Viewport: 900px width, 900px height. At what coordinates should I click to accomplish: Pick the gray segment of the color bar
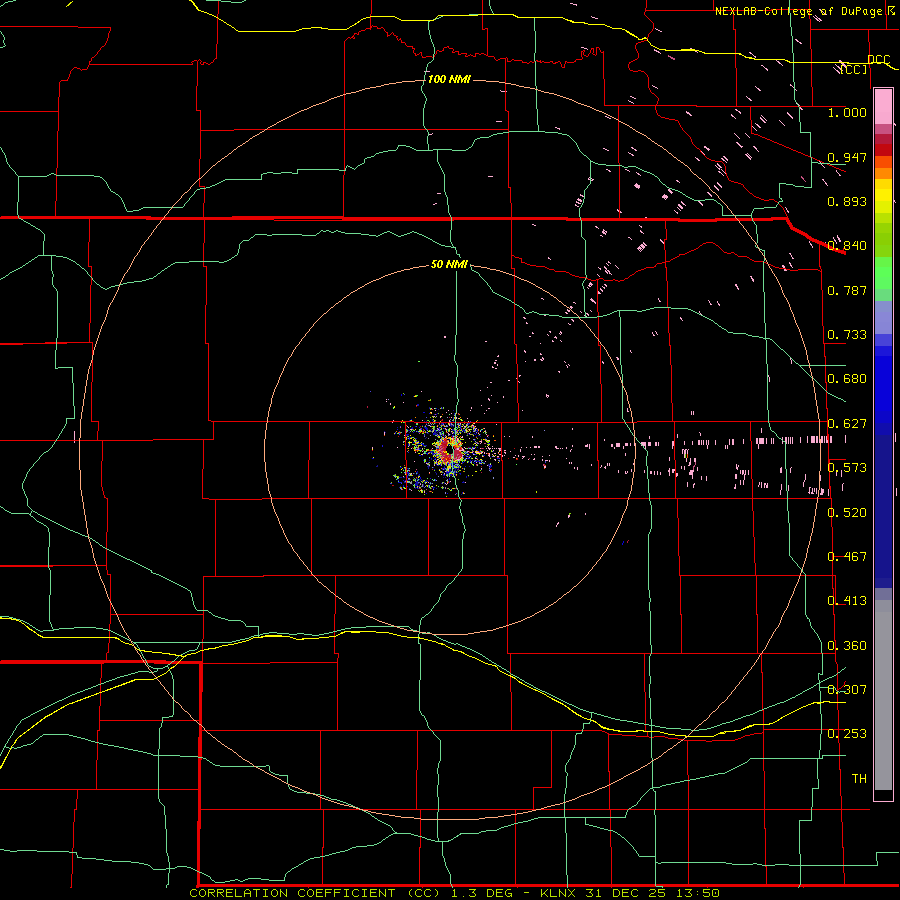[883, 695]
